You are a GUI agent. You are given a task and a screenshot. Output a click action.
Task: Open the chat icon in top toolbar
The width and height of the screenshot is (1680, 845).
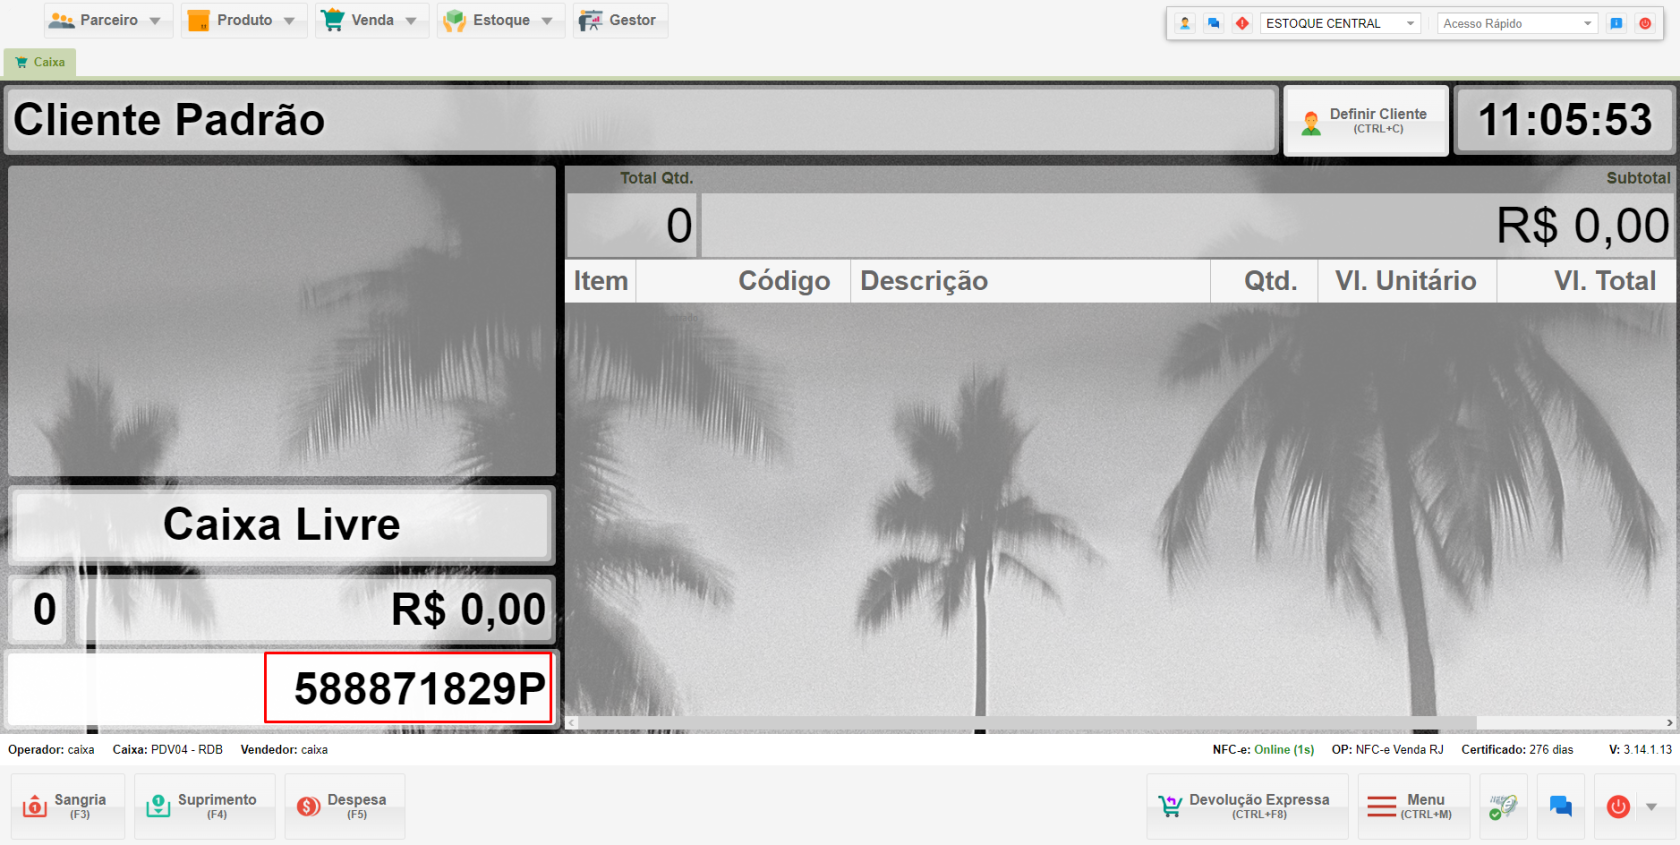tap(1213, 23)
